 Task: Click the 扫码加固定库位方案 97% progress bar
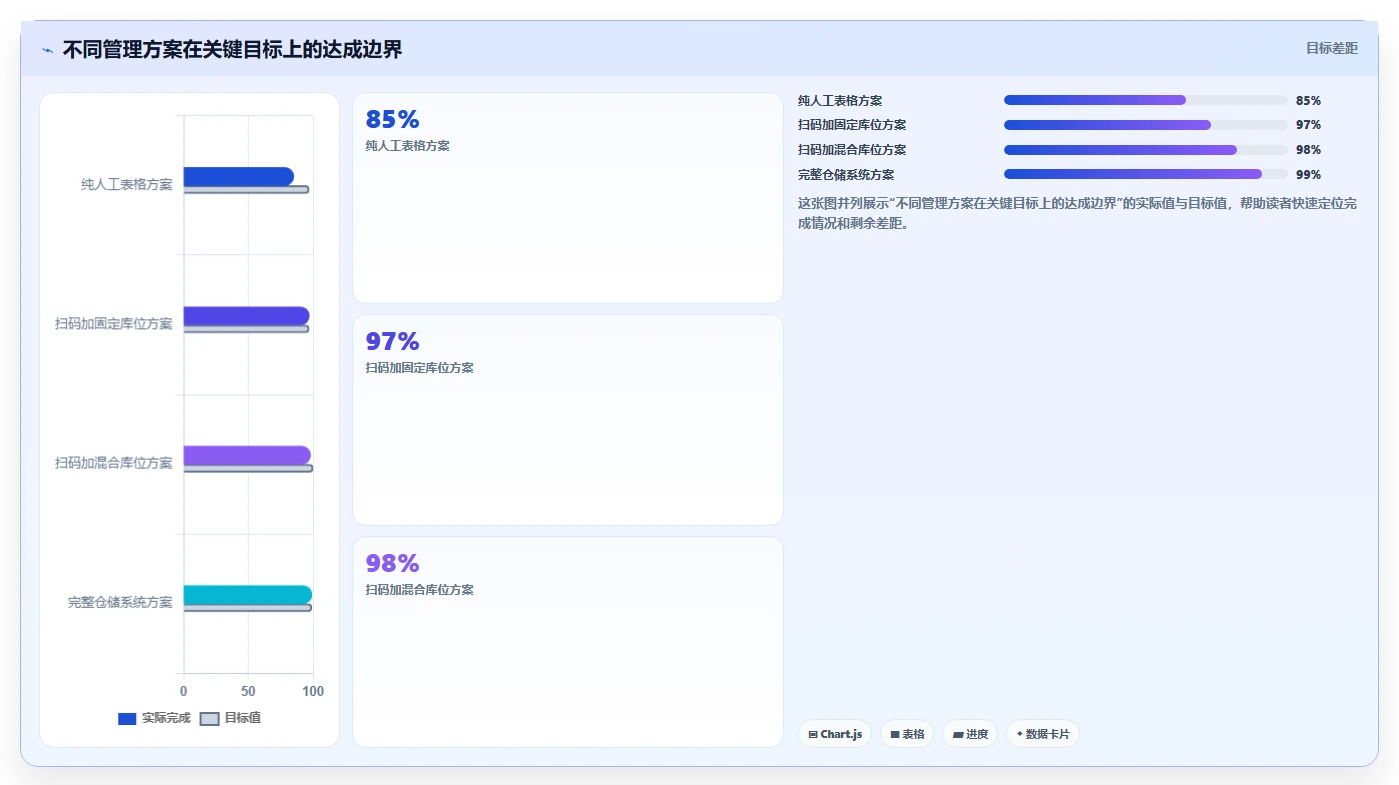coord(1146,125)
